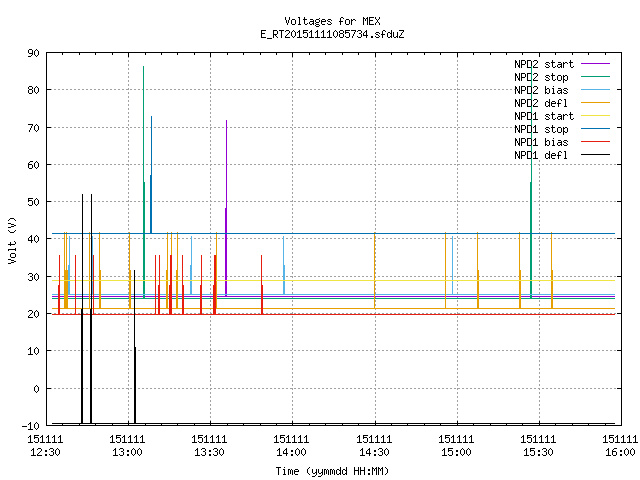Click the 'NPD2 defl' legend label
Image resolution: width=640 pixels, height=480 pixels.
click(x=541, y=103)
